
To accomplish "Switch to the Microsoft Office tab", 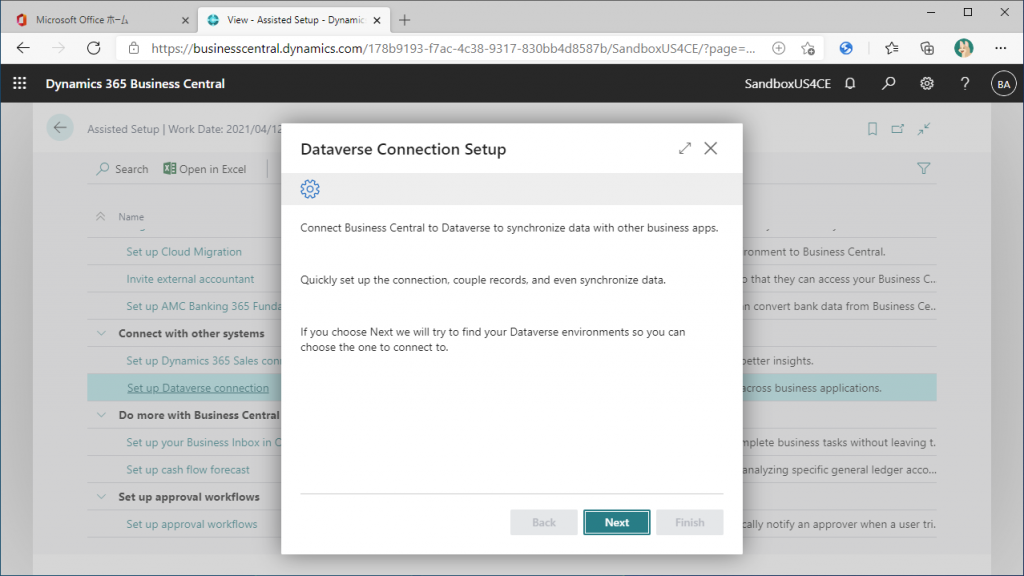I will click(x=102, y=20).
